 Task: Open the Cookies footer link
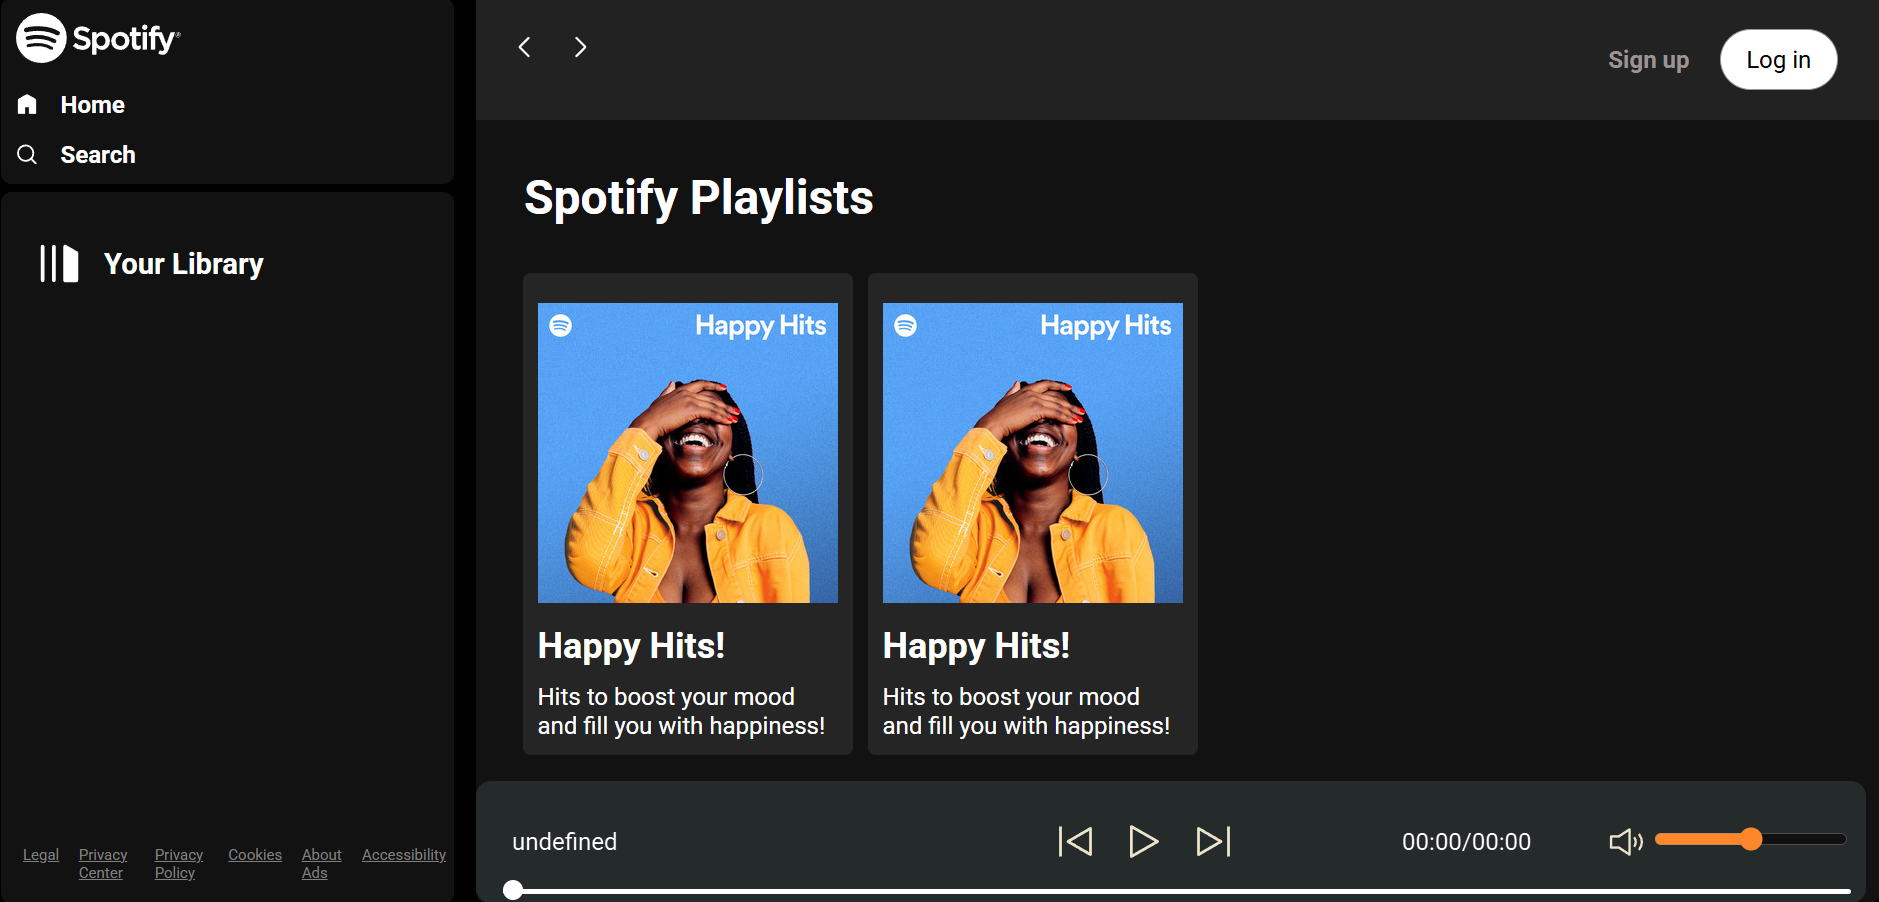[255, 855]
